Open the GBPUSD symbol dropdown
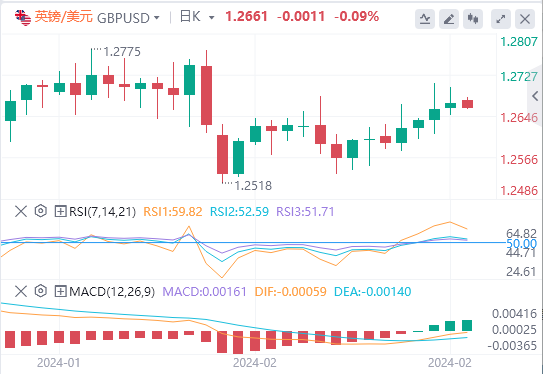The height and width of the screenshot is (374, 543). click(x=128, y=18)
